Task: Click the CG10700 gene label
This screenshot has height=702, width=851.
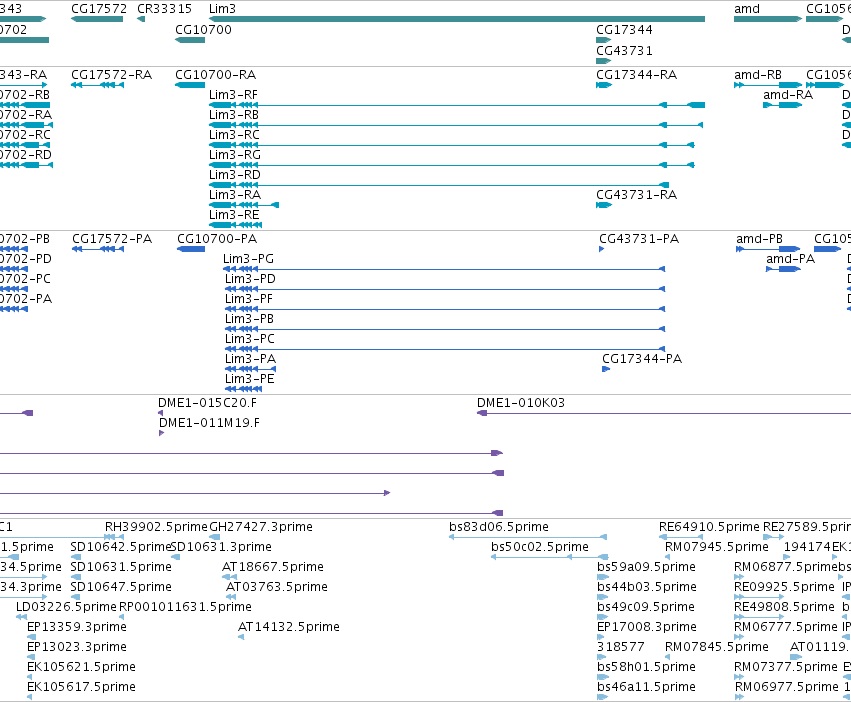Action: pyautogui.click(x=203, y=29)
